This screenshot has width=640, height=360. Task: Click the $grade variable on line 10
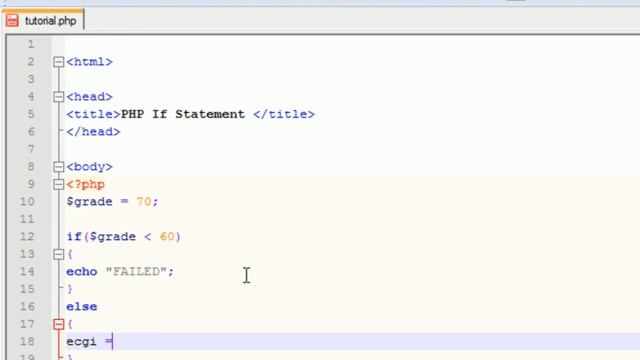pos(89,202)
